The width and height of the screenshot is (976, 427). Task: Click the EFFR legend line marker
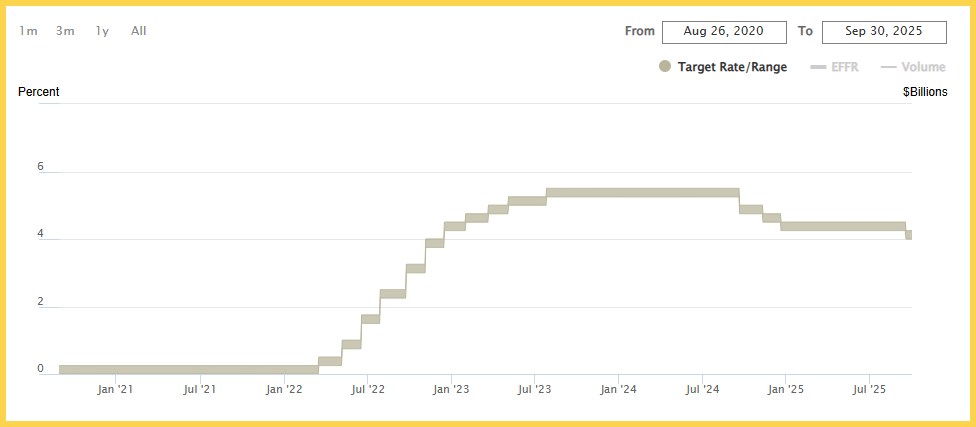click(x=817, y=67)
